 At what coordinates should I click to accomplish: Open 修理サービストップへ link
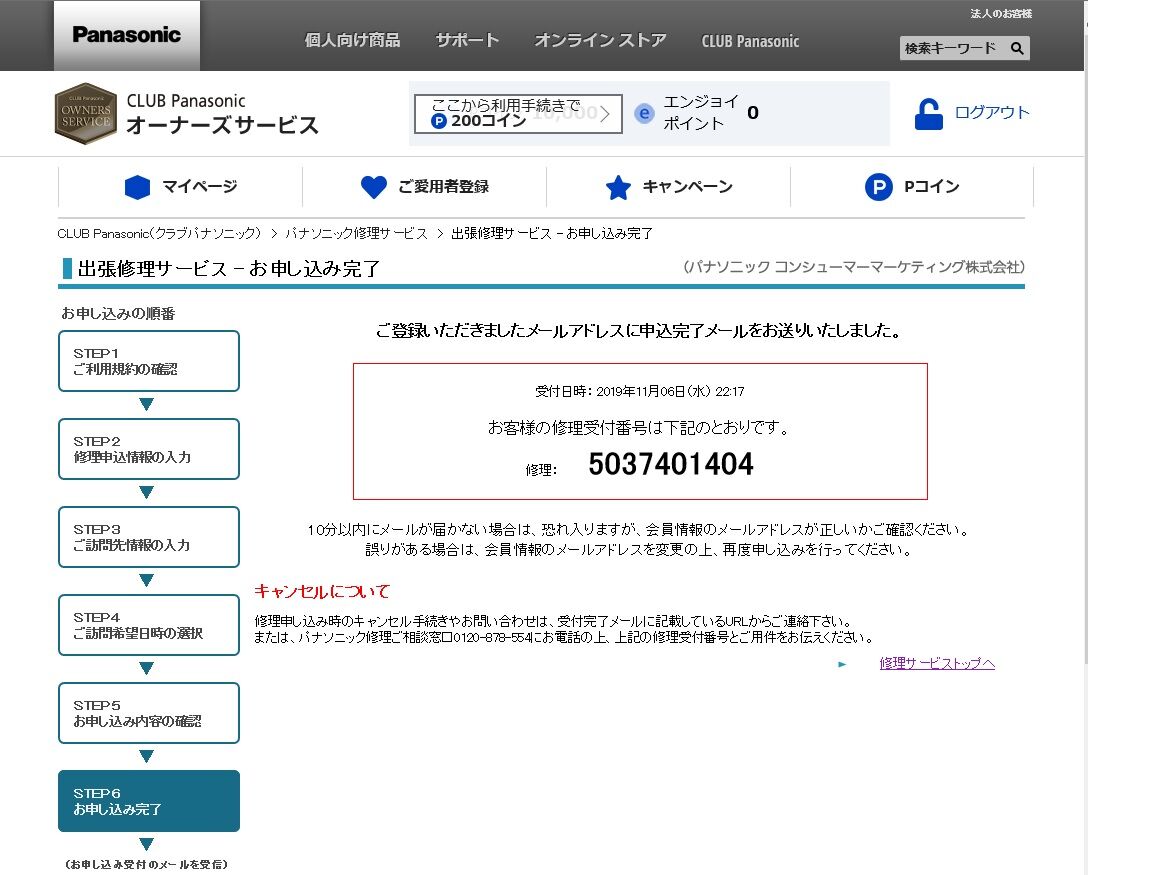[937, 663]
